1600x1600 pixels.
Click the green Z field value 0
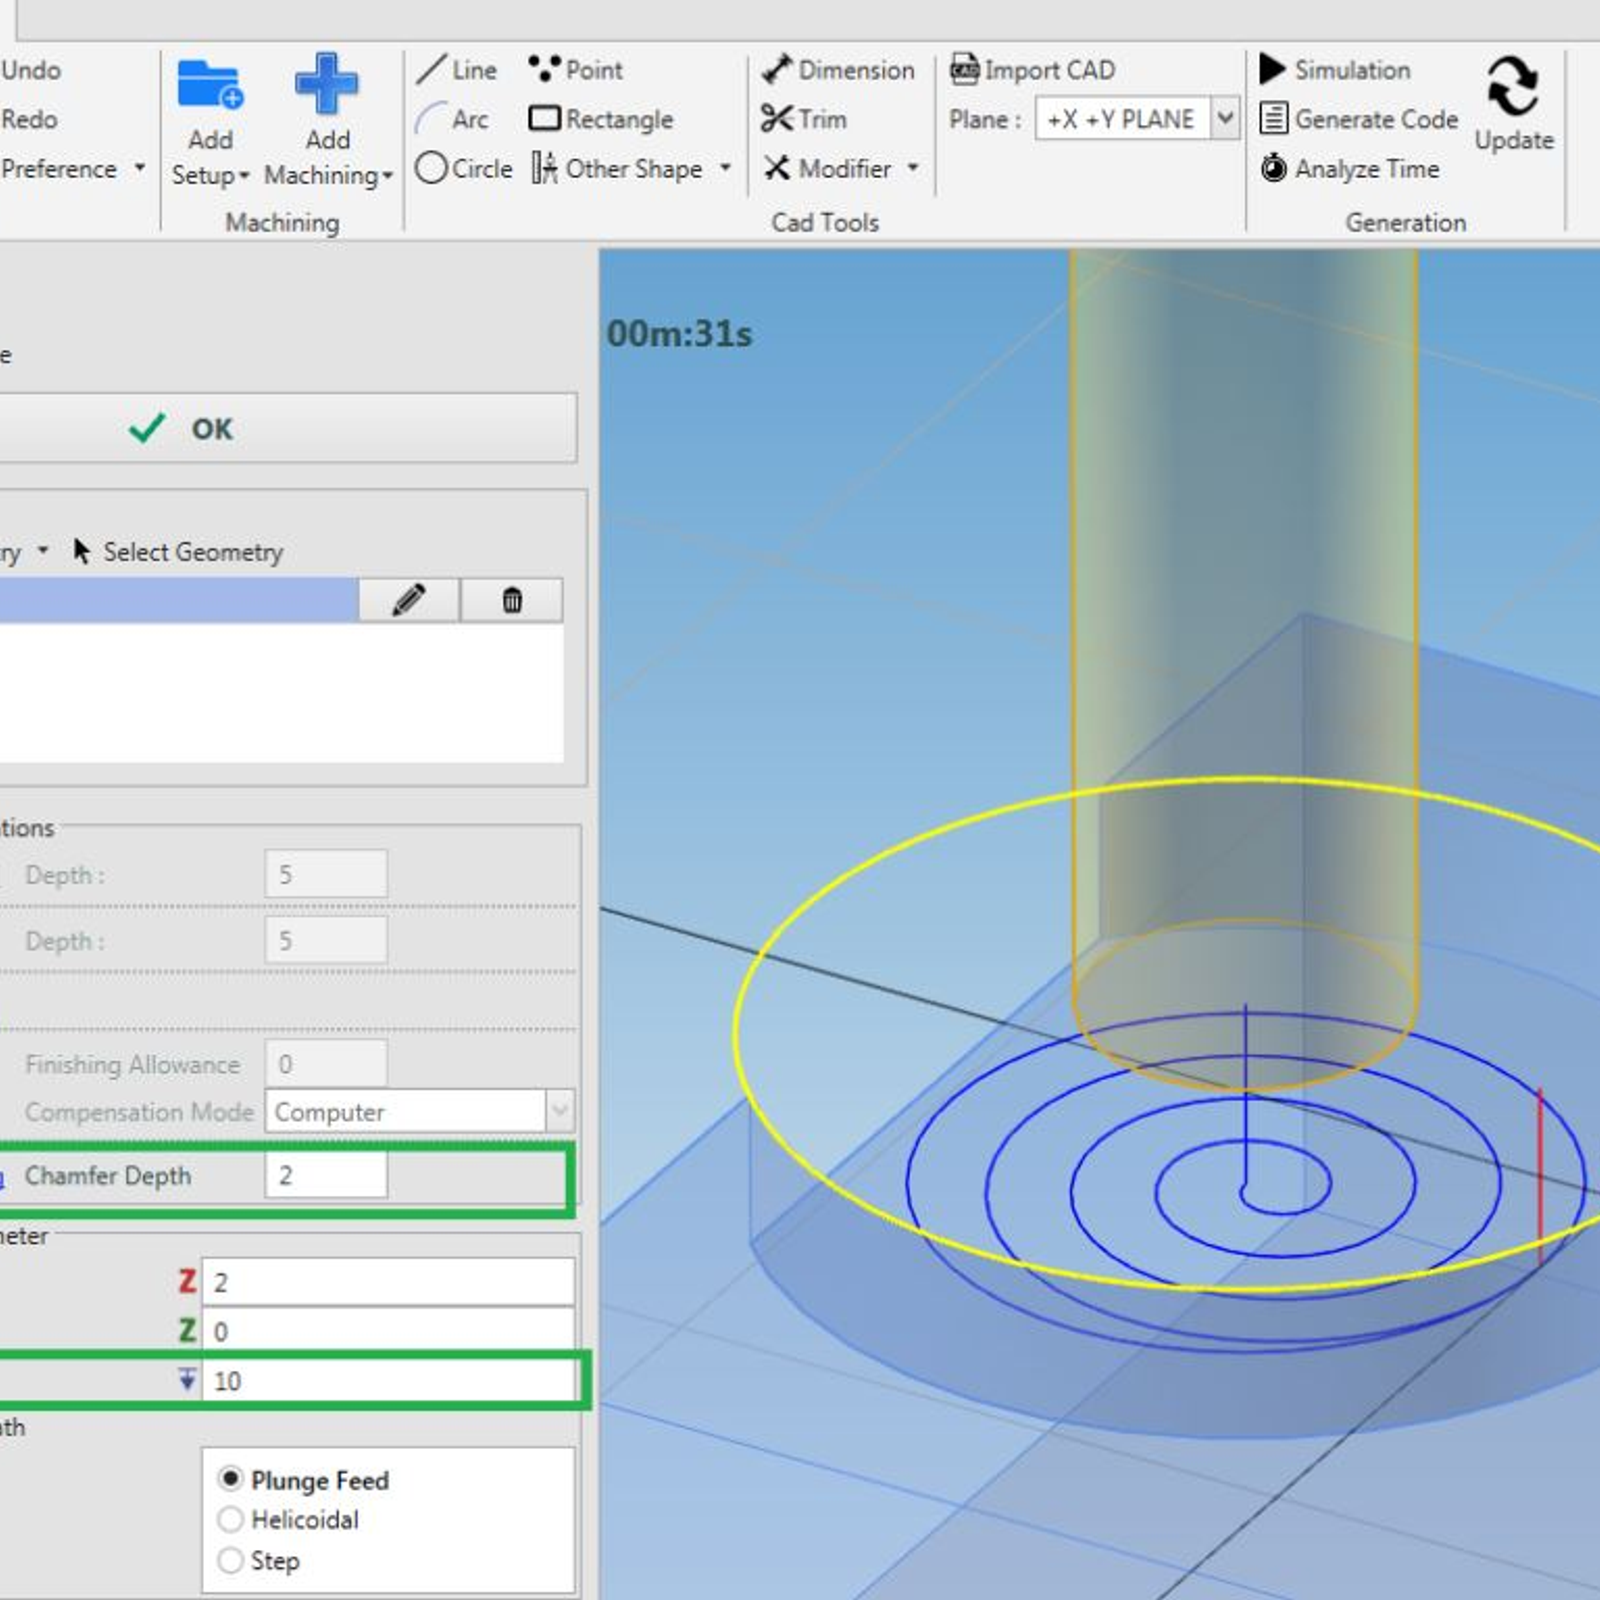coord(388,1331)
